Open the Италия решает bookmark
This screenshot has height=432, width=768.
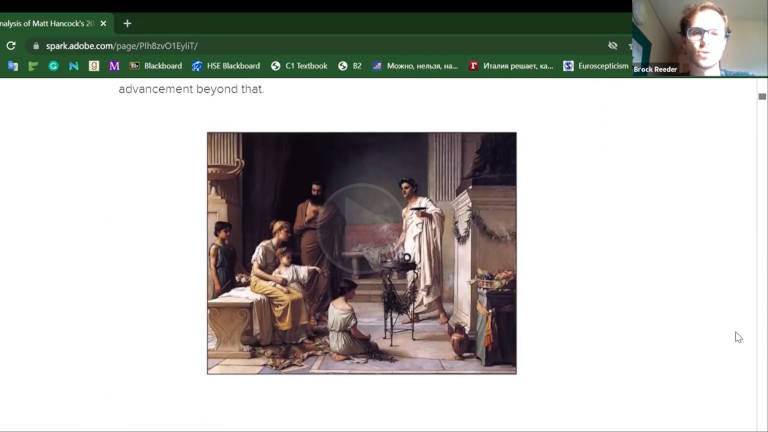pyautogui.click(x=511, y=66)
